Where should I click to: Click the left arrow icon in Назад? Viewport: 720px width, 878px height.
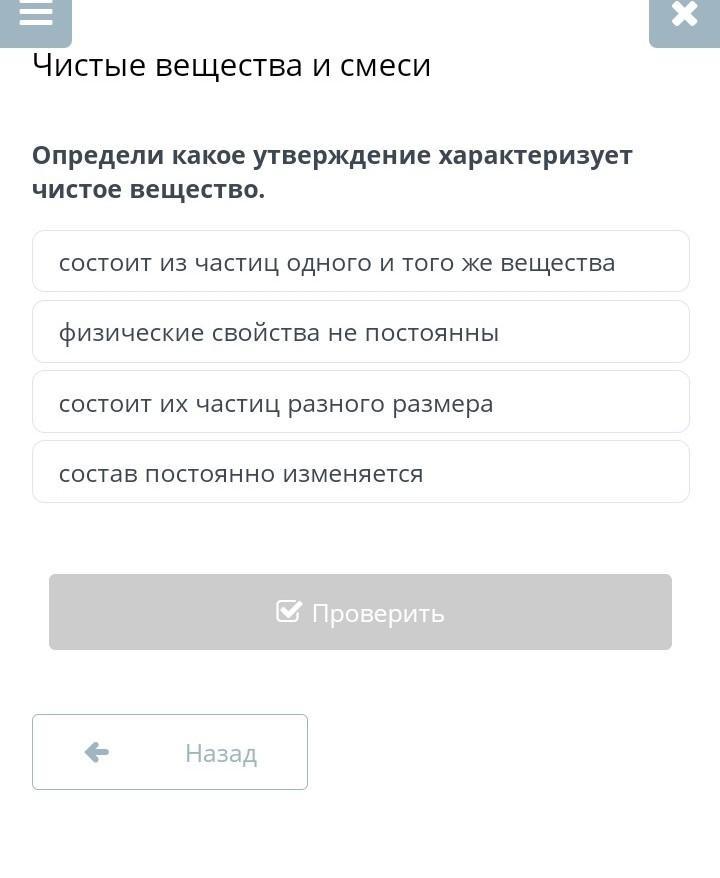click(97, 752)
